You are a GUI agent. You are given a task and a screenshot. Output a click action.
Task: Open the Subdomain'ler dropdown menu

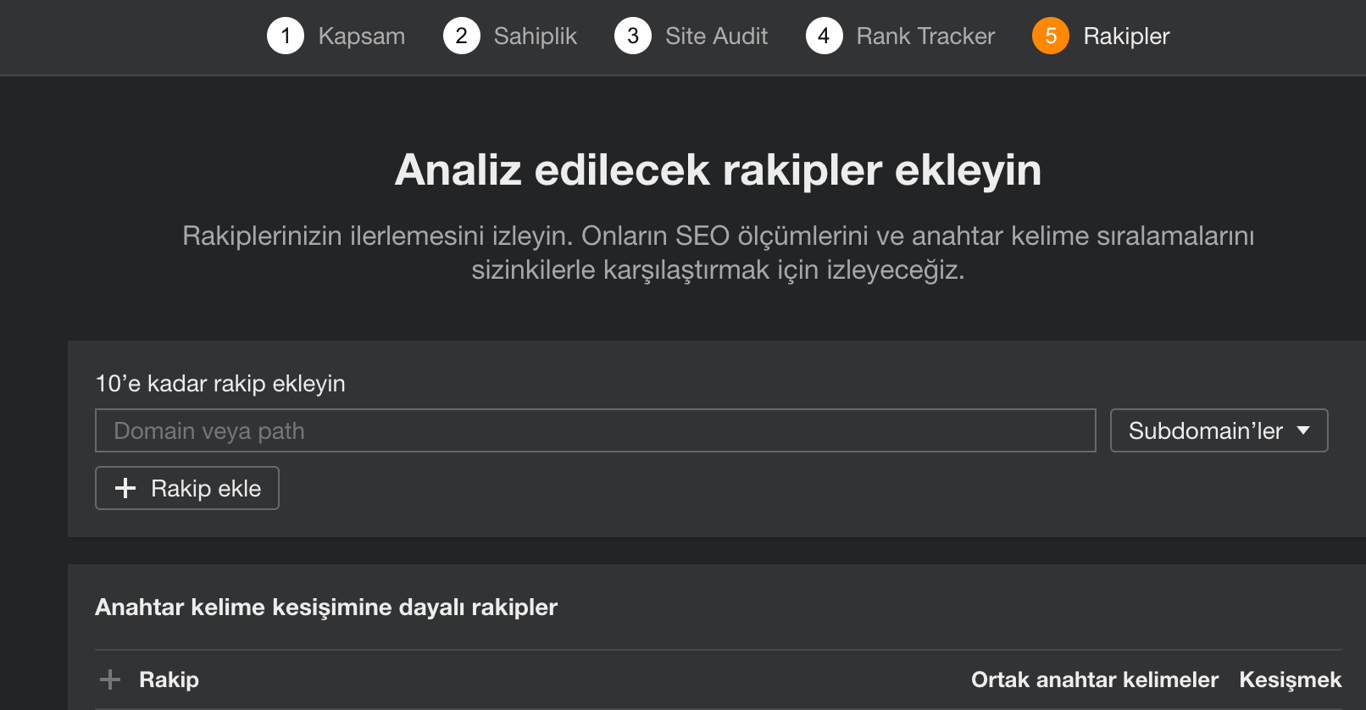point(1218,430)
